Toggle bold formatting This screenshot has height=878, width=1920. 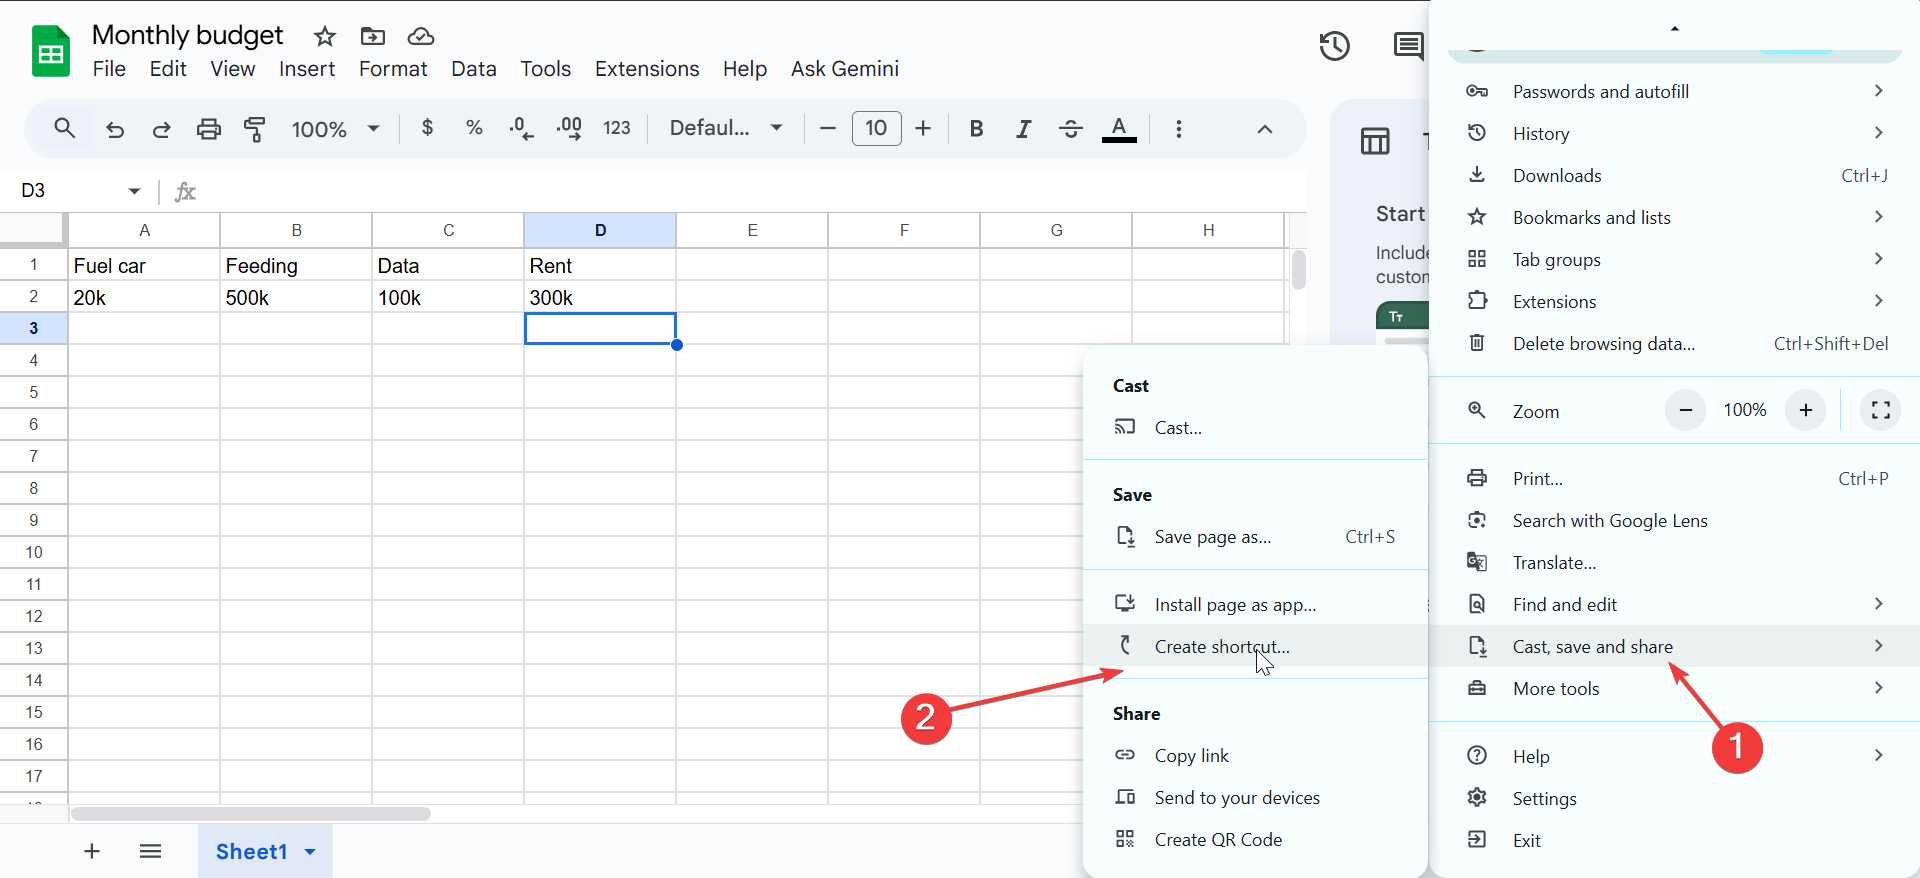coord(976,128)
